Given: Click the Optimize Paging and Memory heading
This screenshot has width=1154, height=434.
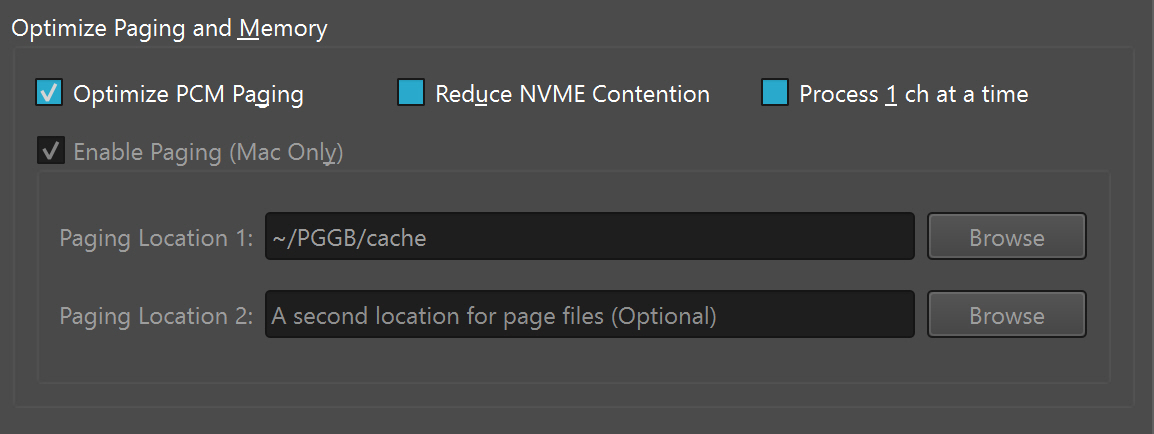Looking at the screenshot, I should pyautogui.click(x=169, y=29).
